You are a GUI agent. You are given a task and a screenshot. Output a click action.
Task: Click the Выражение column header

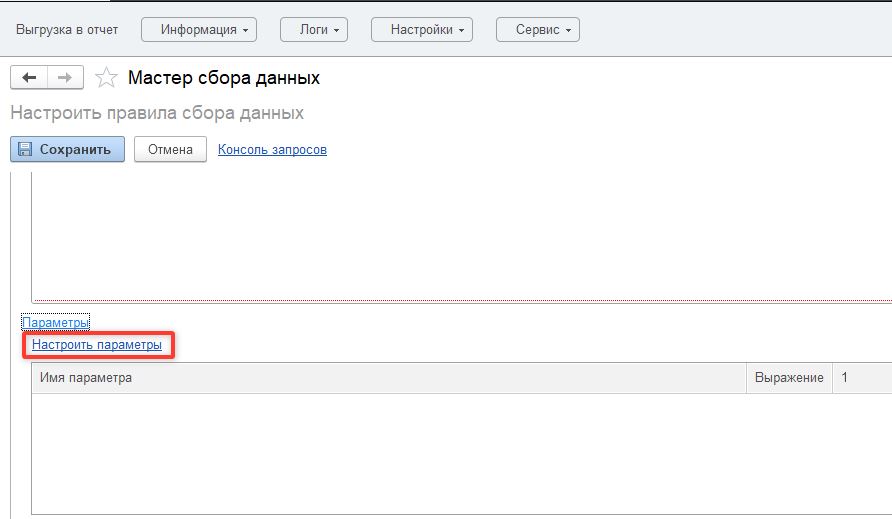tap(789, 378)
